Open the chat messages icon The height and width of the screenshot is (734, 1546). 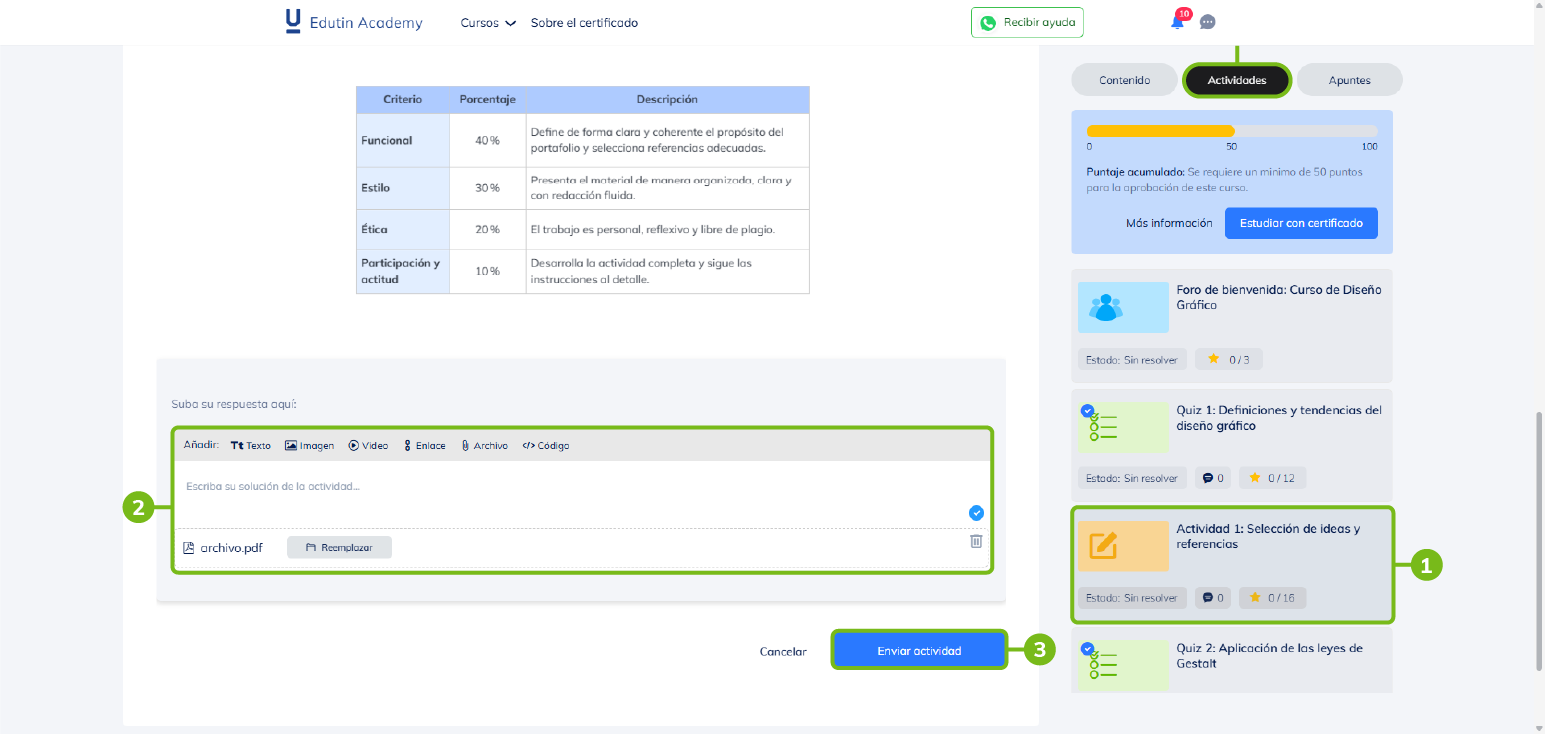pyautogui.click(x=1208, y=22)
